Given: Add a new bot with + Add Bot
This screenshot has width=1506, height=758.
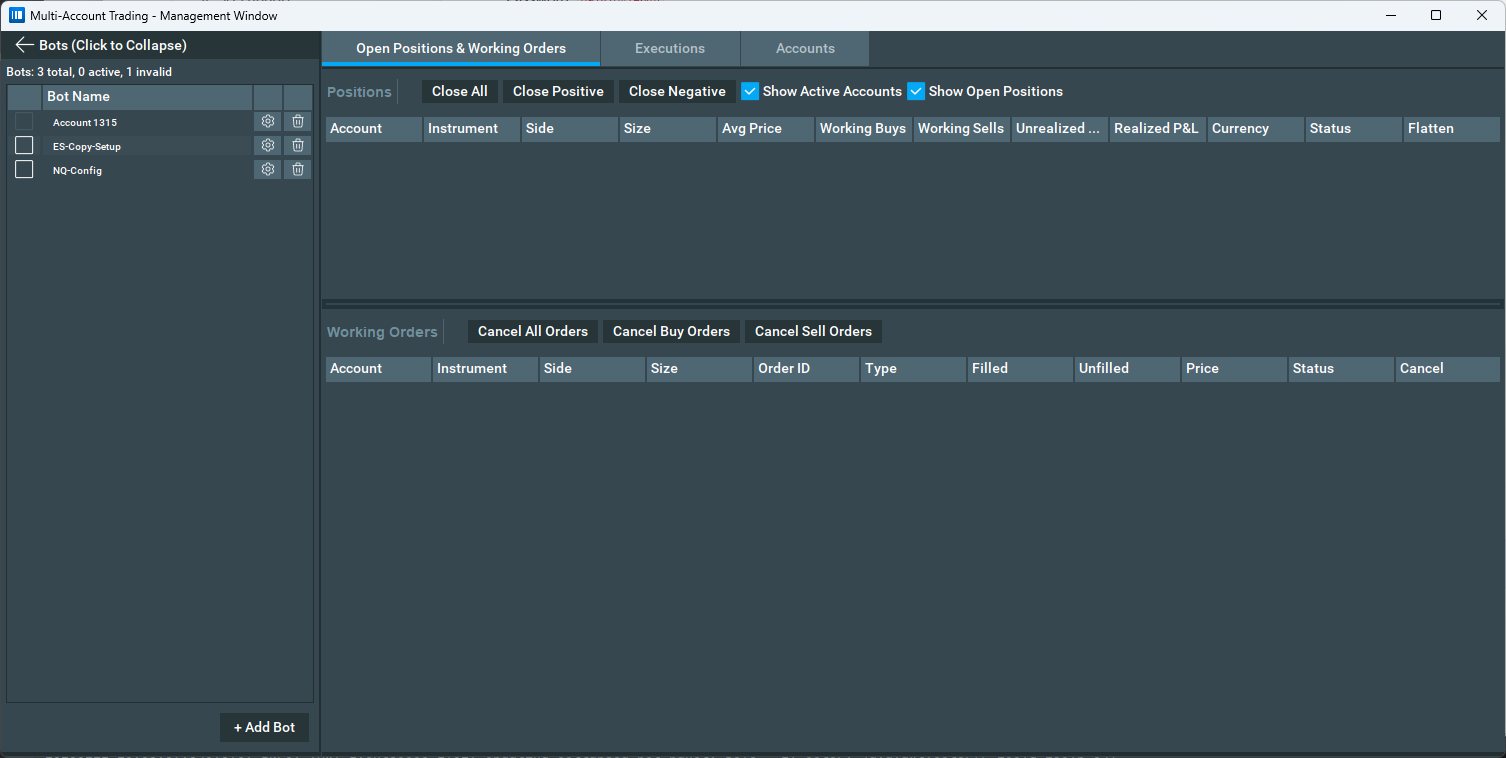Looking at the screenshot, I should pos(264,727).
